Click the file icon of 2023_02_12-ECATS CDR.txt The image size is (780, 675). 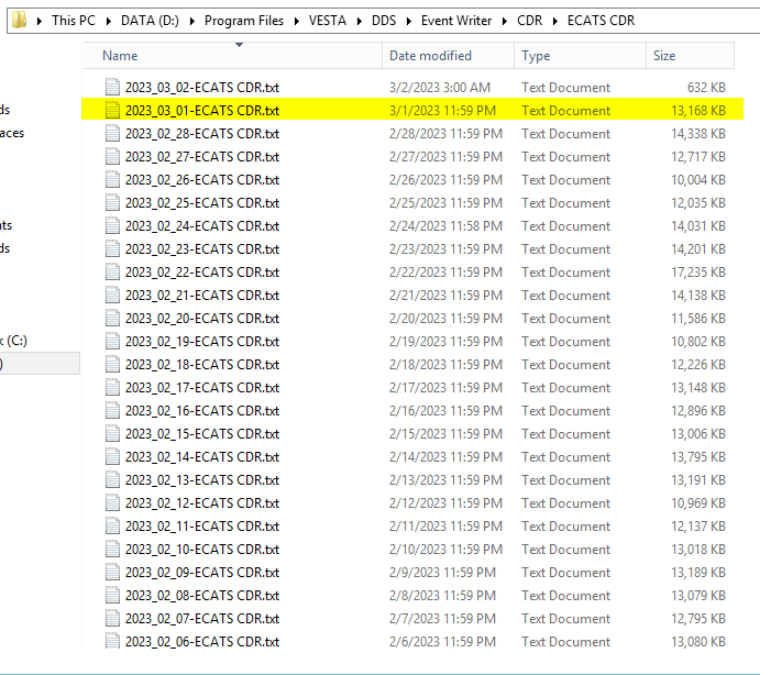pos(112,503)
